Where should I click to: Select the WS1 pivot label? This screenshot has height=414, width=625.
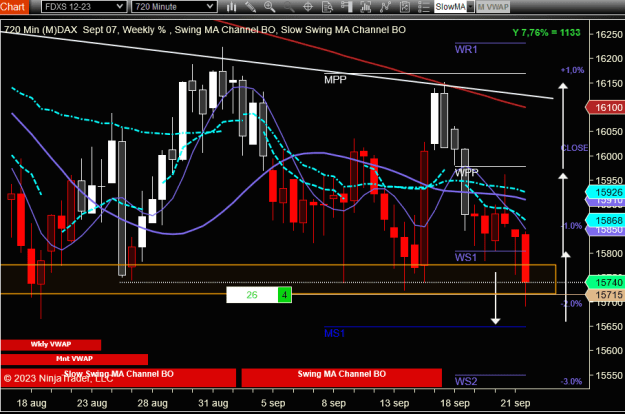pyautogui.click(x=466, y=257)
